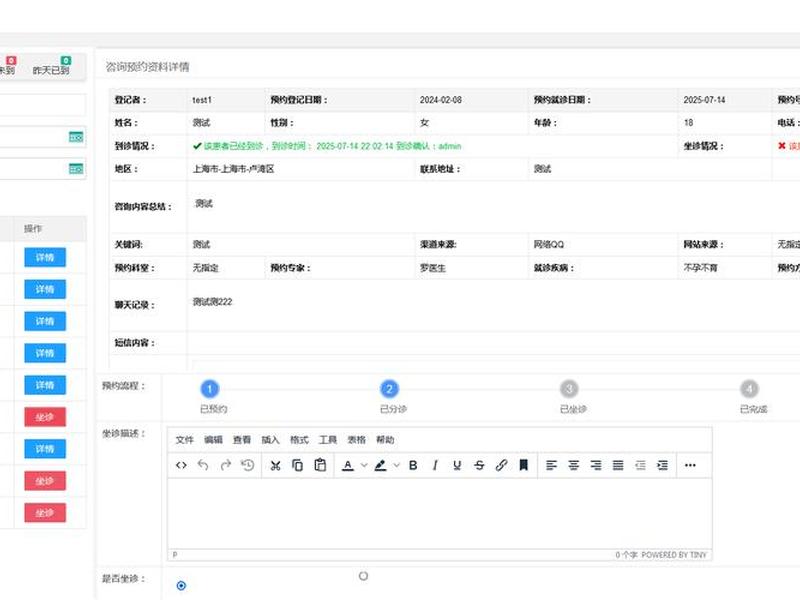
Task: Click the POWERED BY TINY link
Action: (674, 555)
